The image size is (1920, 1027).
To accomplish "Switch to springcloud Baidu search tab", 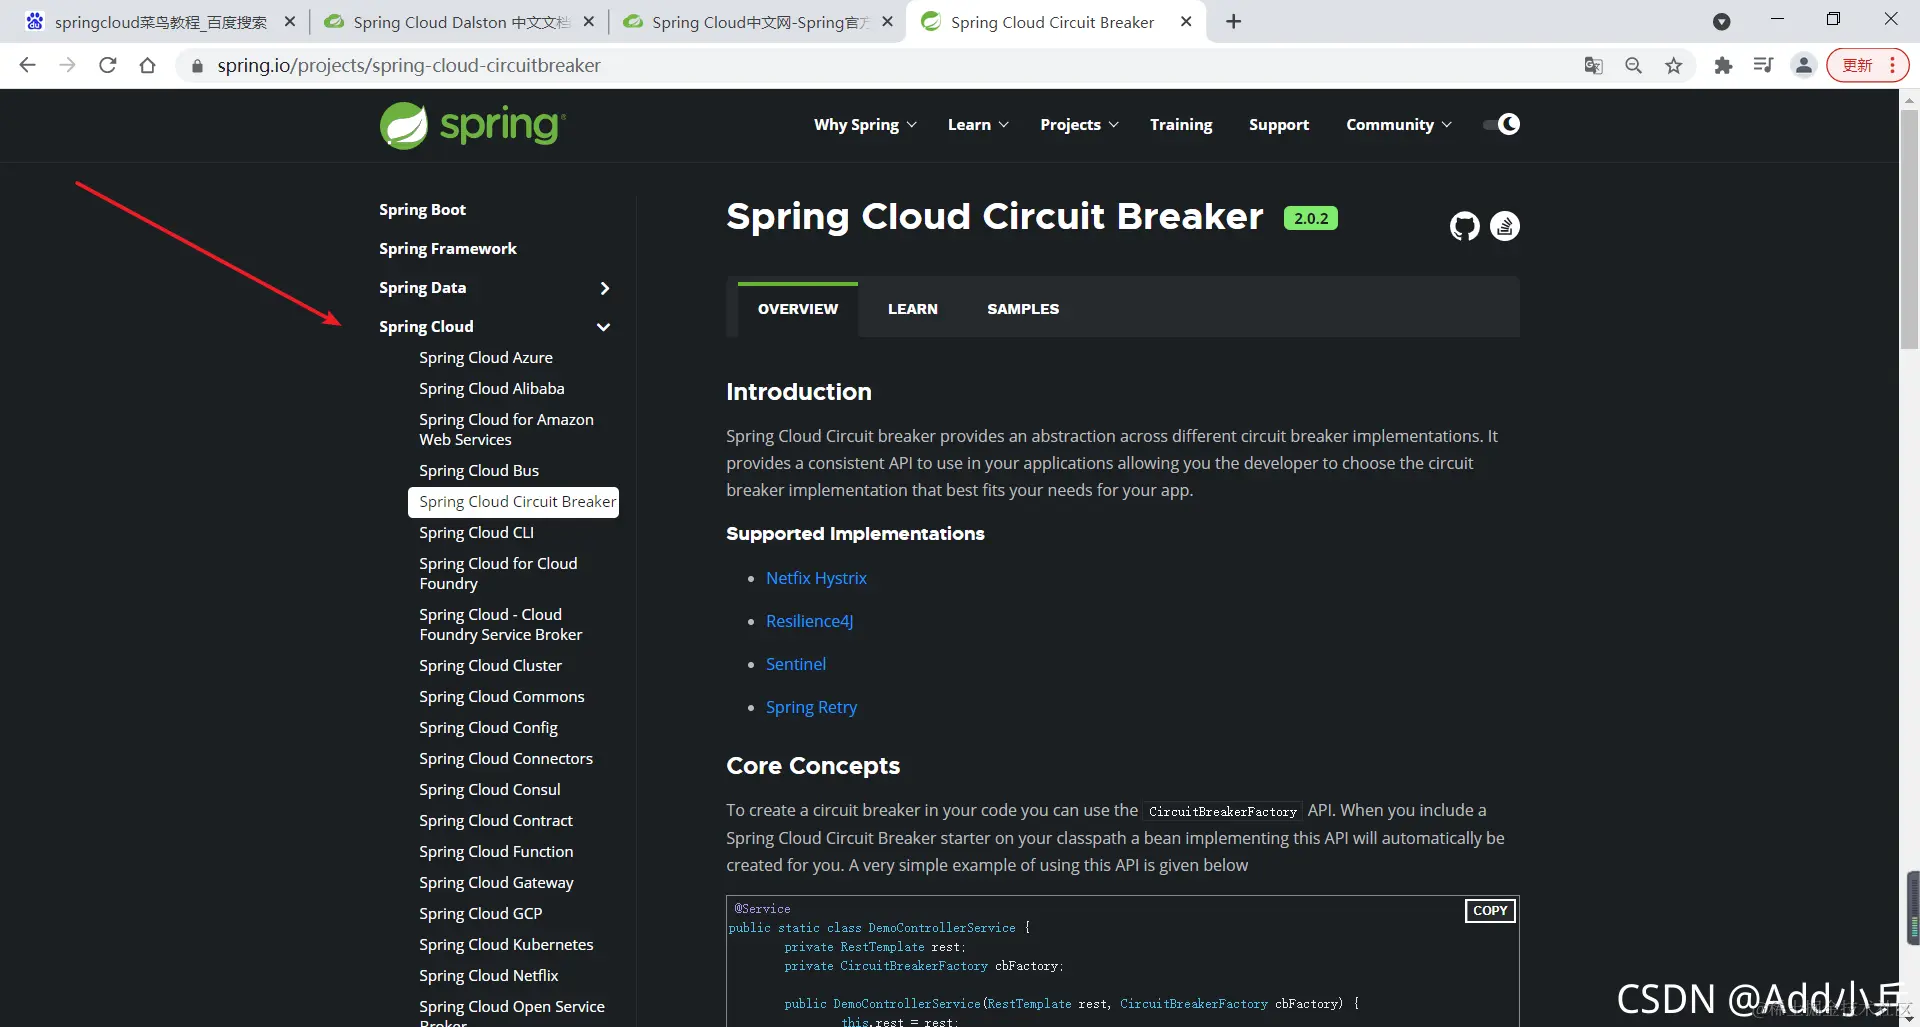I will (160, 22).
